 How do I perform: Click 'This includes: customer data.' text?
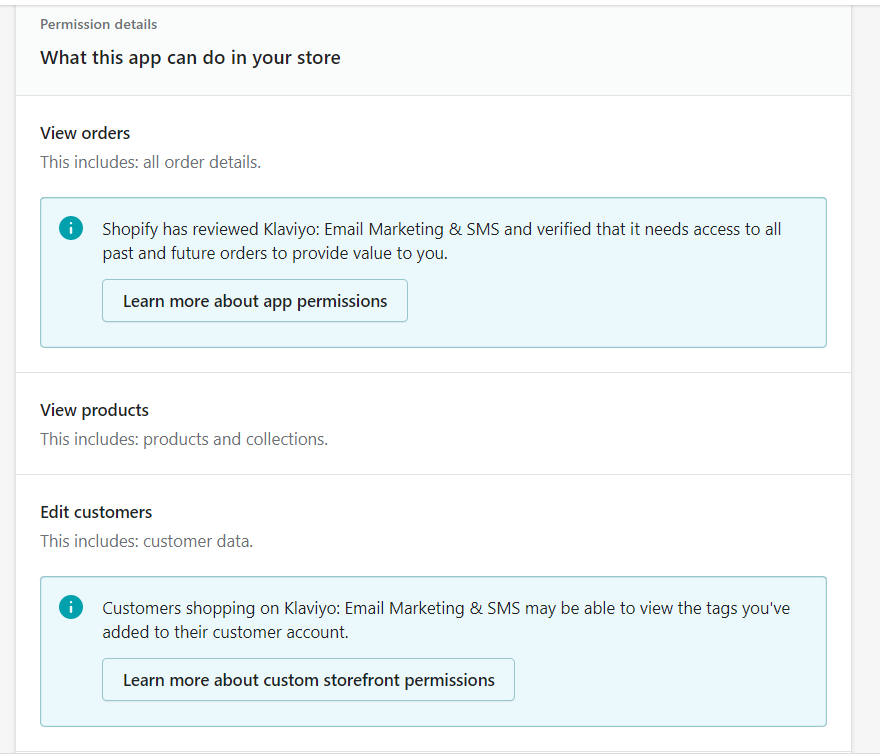(x=146, y=541)
